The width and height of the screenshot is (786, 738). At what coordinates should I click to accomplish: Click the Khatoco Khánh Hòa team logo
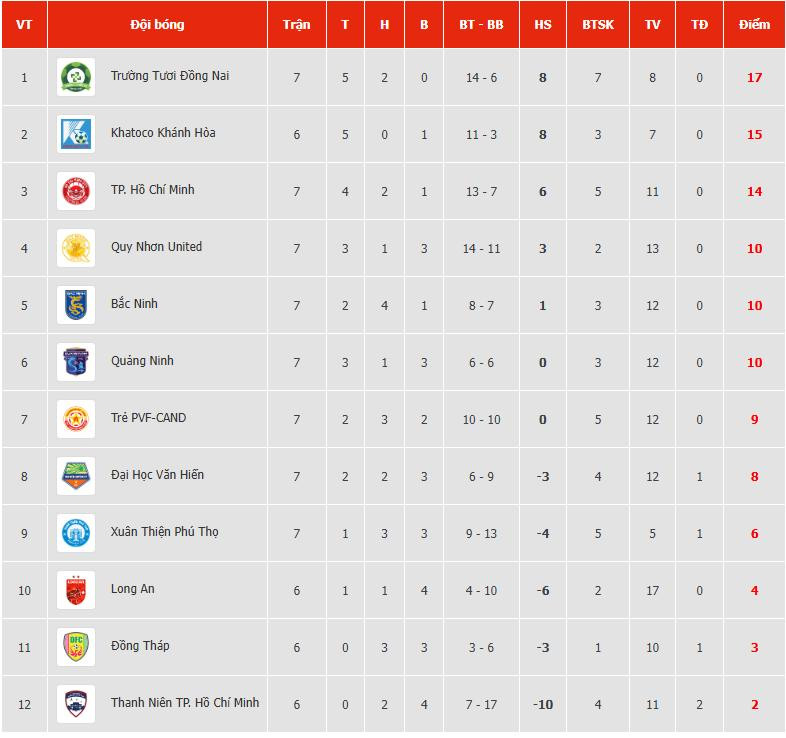pos(76,134)
